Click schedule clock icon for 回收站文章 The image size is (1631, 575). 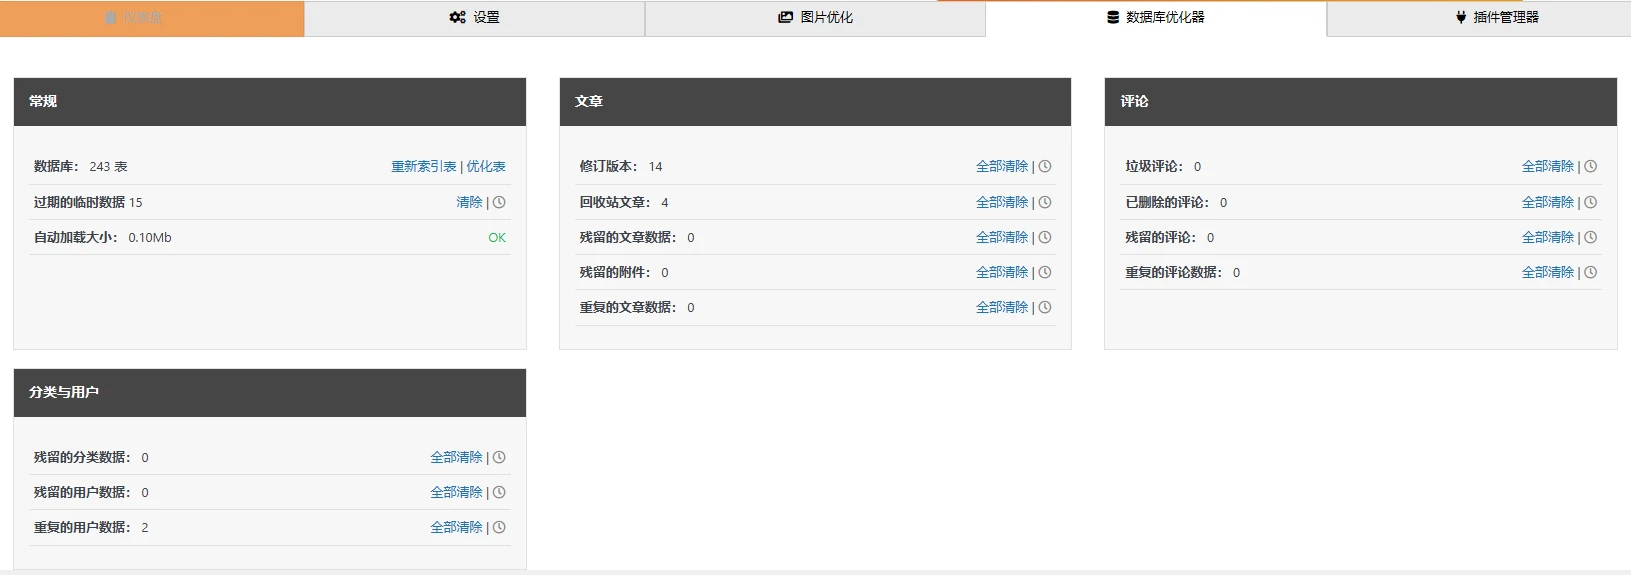pyautogui.click(x=1045, y=202)
